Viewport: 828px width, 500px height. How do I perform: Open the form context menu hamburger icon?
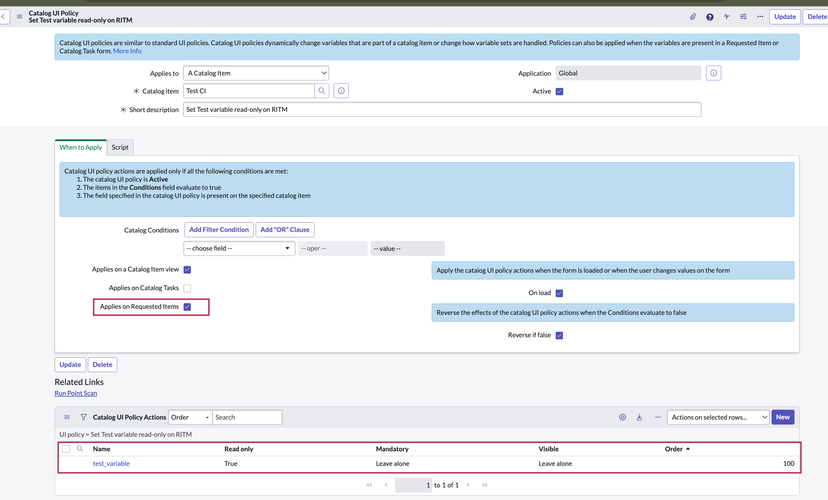click(x=20, y=17)
